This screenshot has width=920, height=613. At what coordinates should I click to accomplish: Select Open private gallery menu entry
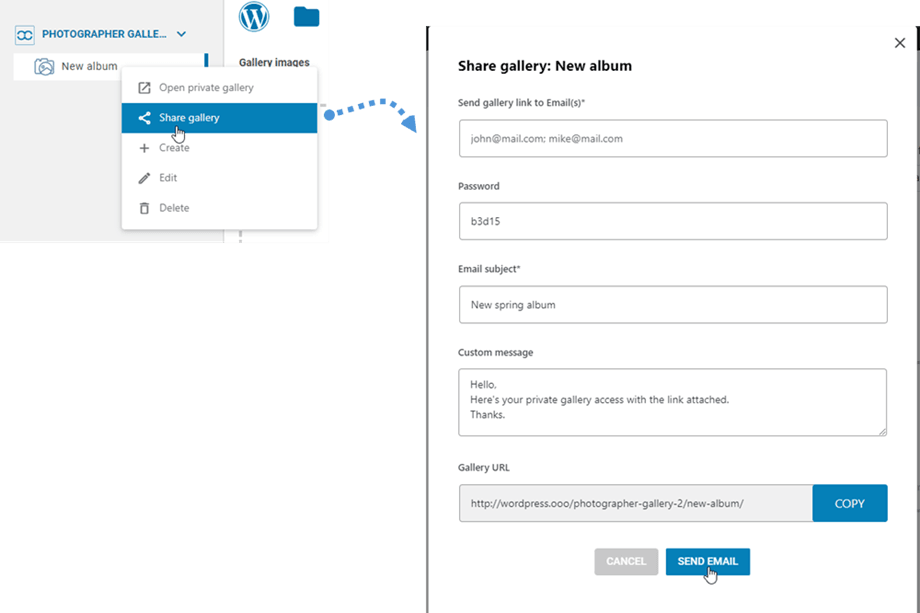pyautogui.click(x=206, y=88)
